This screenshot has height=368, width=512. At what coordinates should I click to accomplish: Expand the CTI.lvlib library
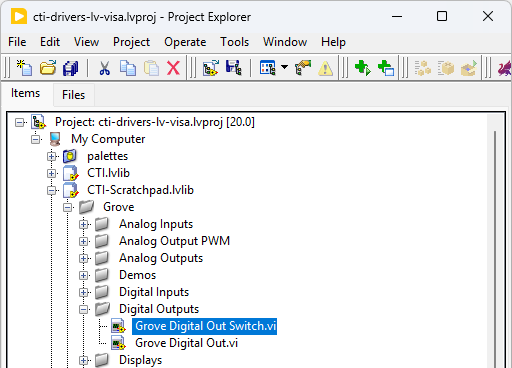click(51, 173)
